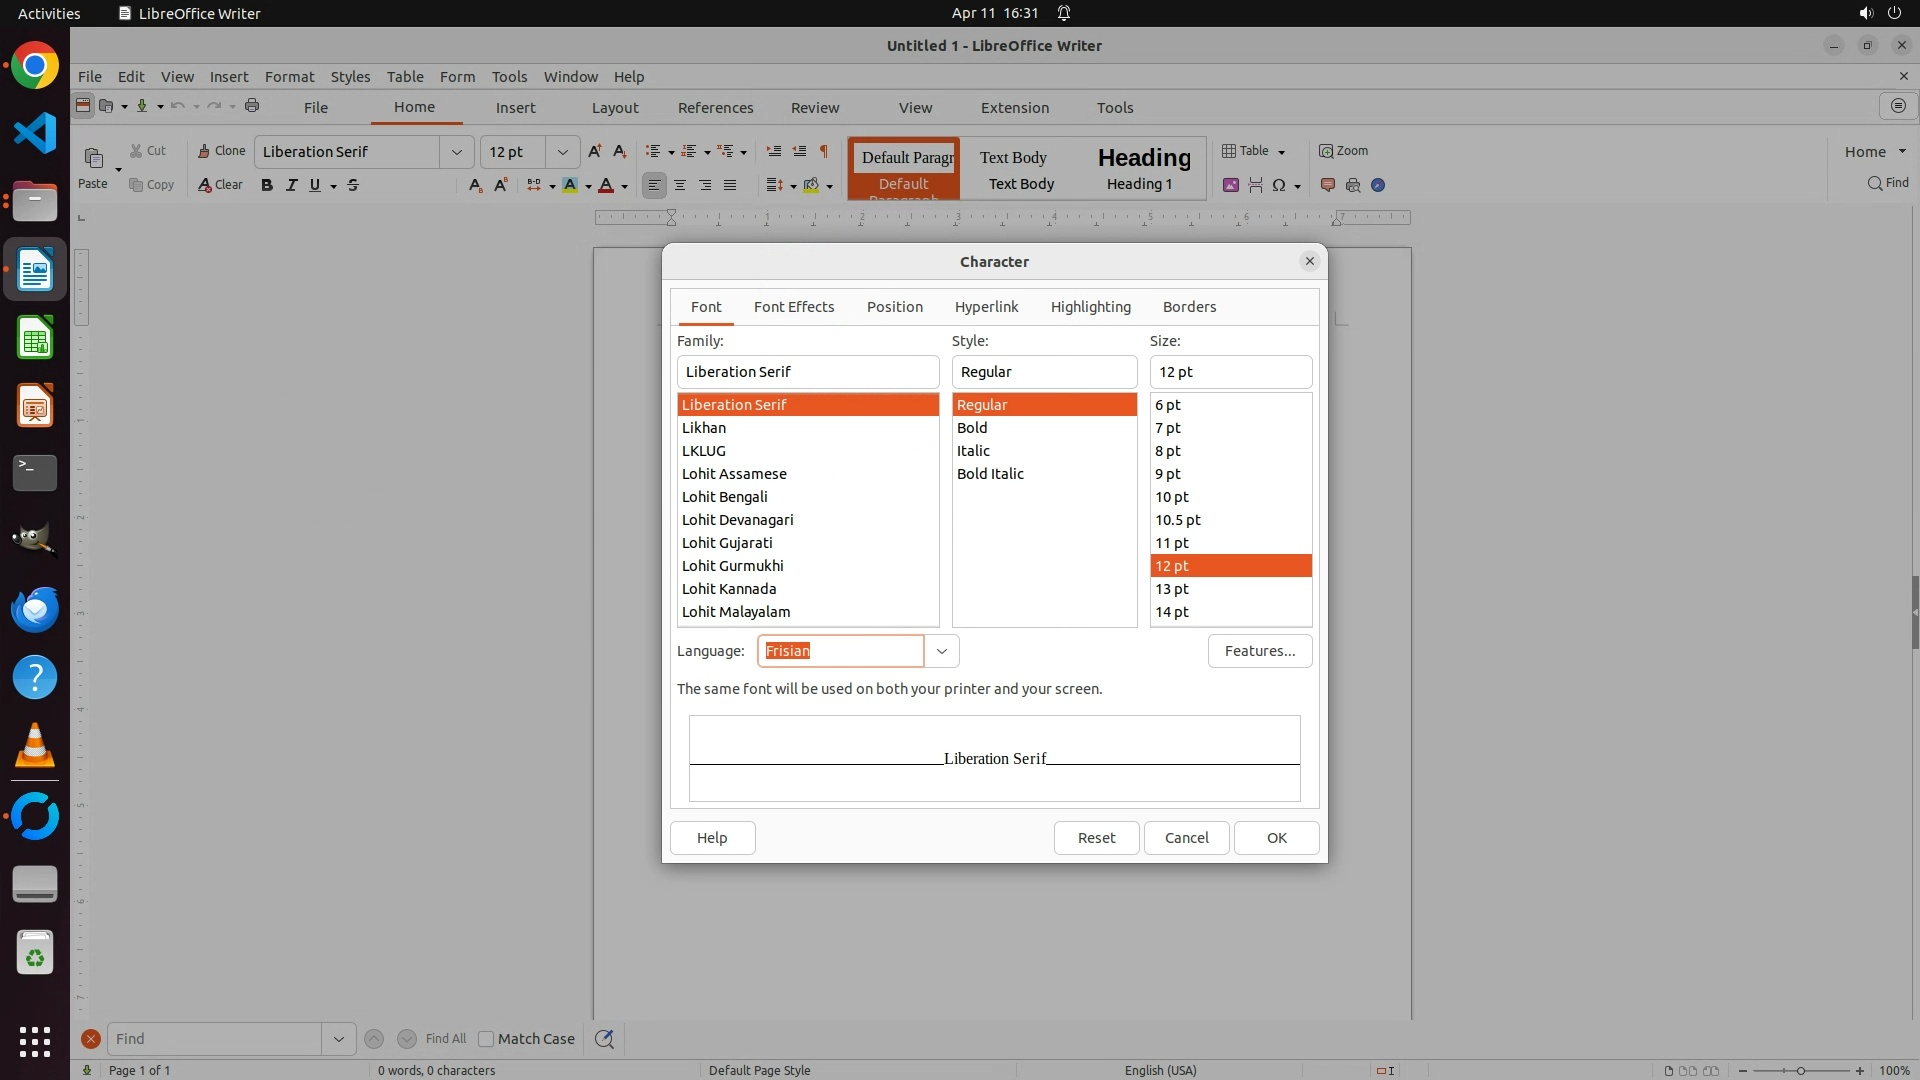Expand the Language dropdown arrow
The height and width of the screenshot is (1080, 1920).
click(x=941, y=651)
